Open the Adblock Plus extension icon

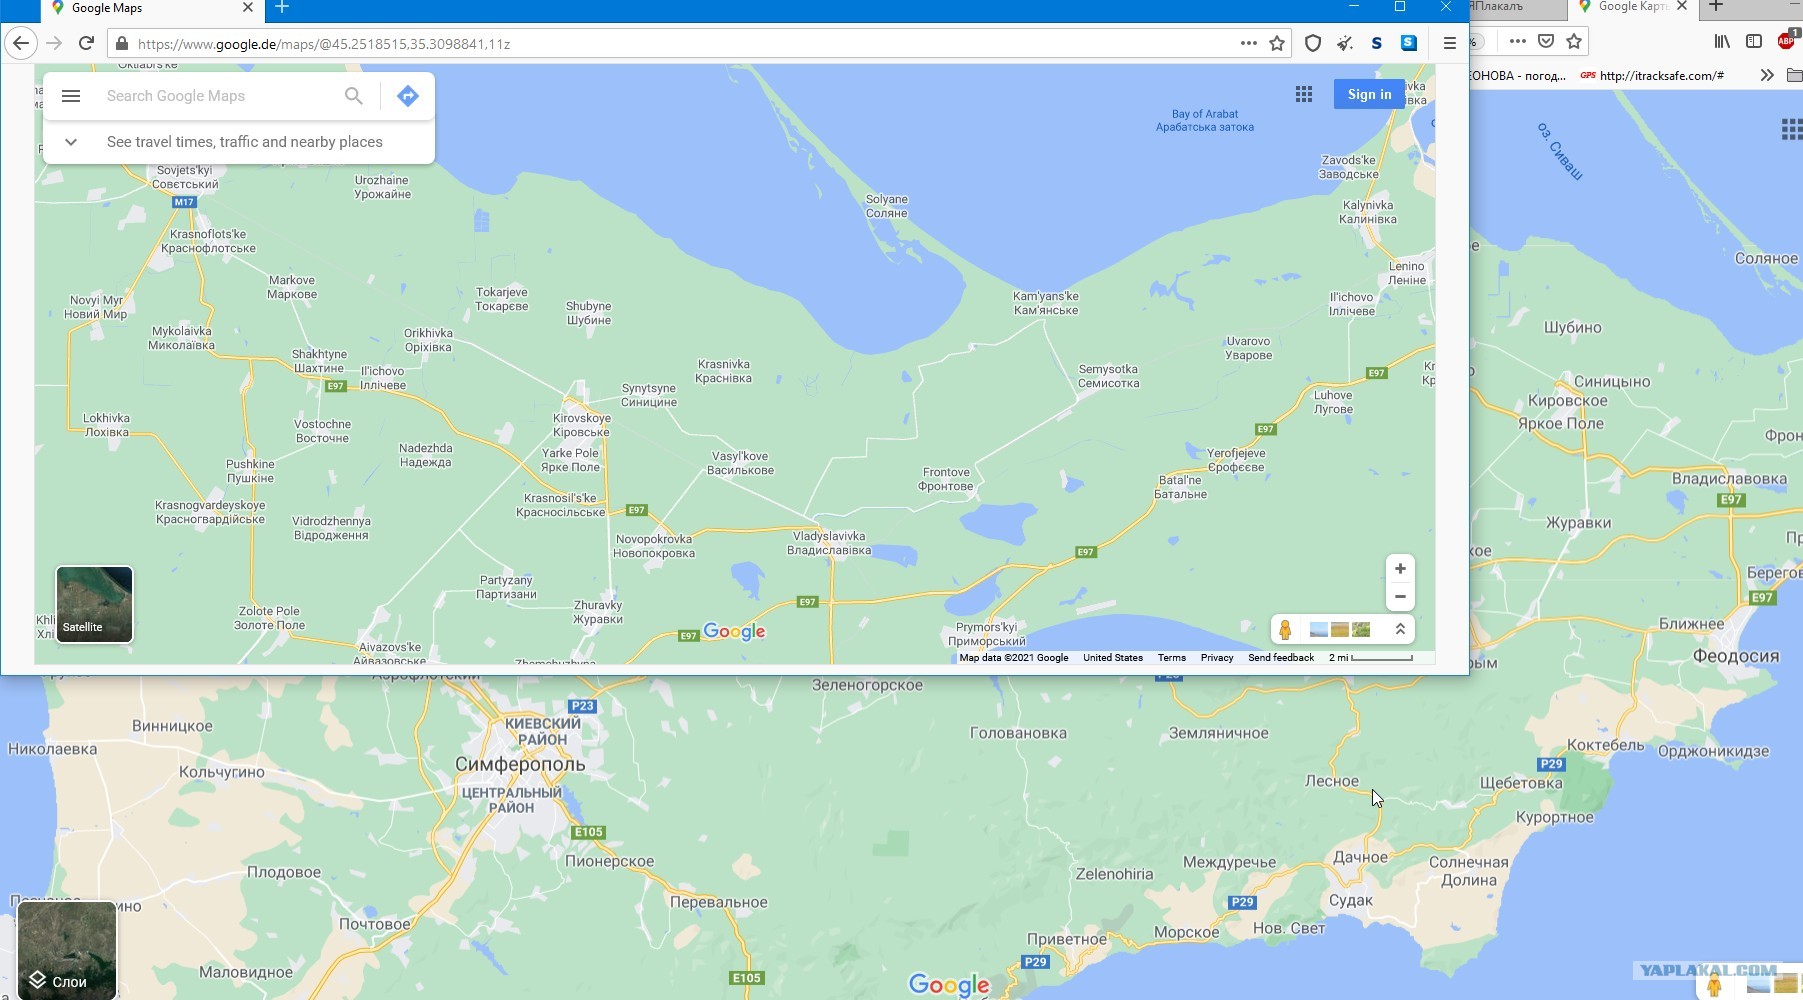(x=1787, y=41)
